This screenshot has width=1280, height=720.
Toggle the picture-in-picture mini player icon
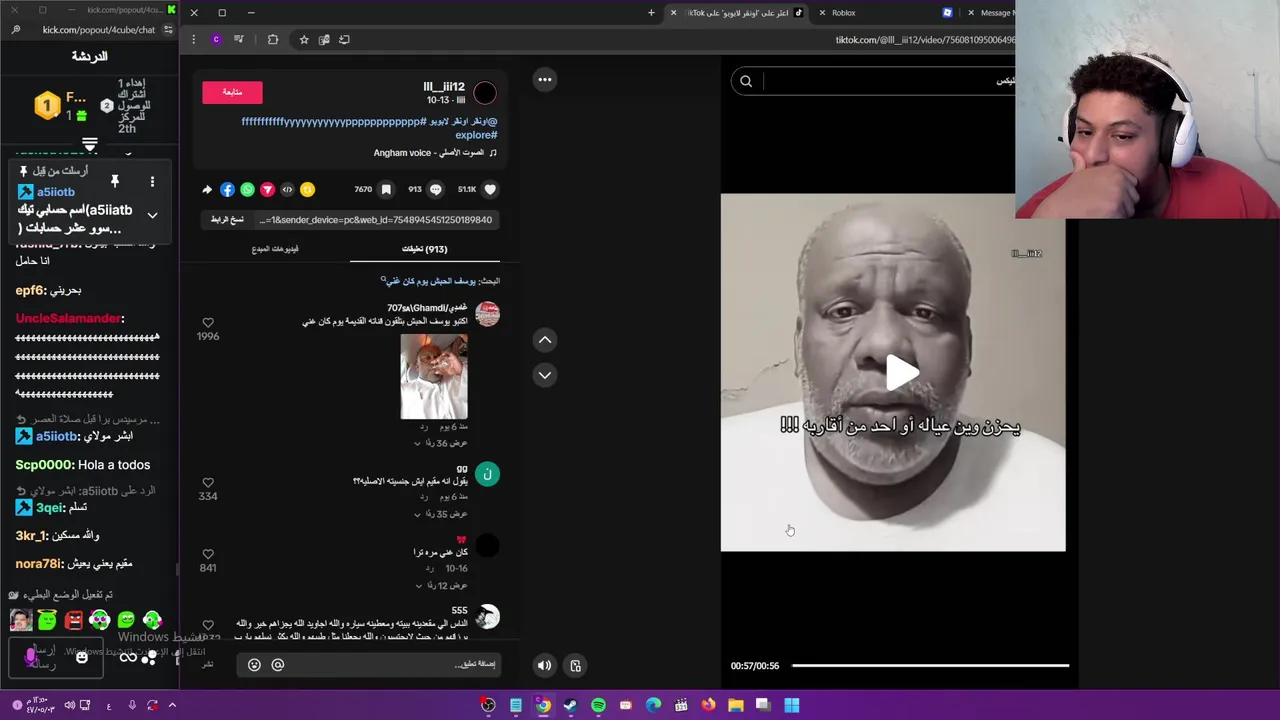[x=576, y=665]
